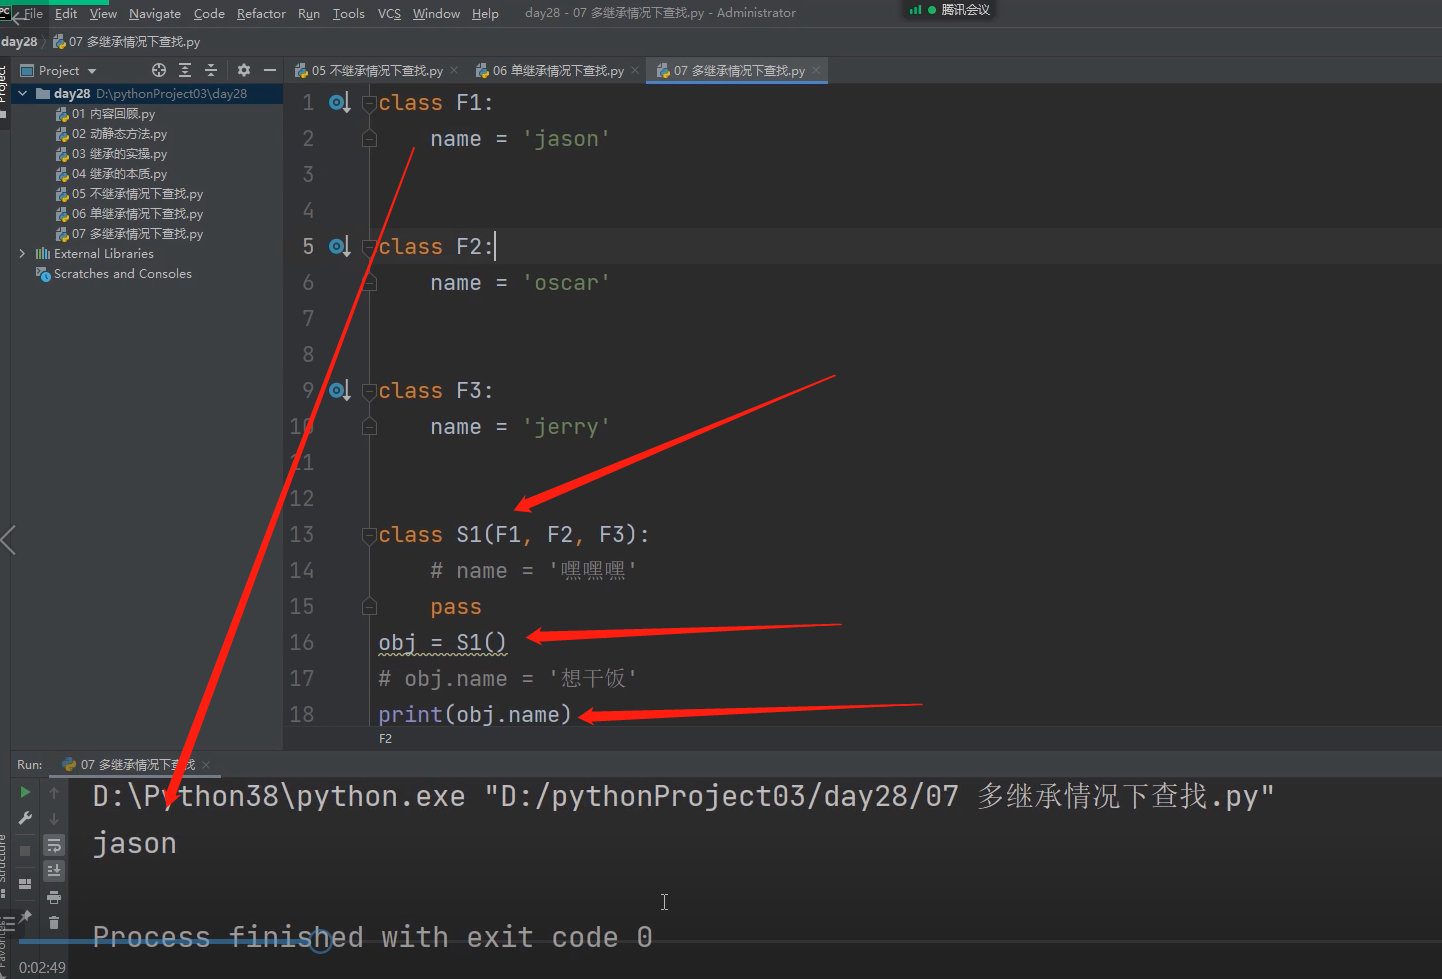The image size is (1442, 979).
Task: Toggle soft-wrap in the Run console
Action: point(54,845)
